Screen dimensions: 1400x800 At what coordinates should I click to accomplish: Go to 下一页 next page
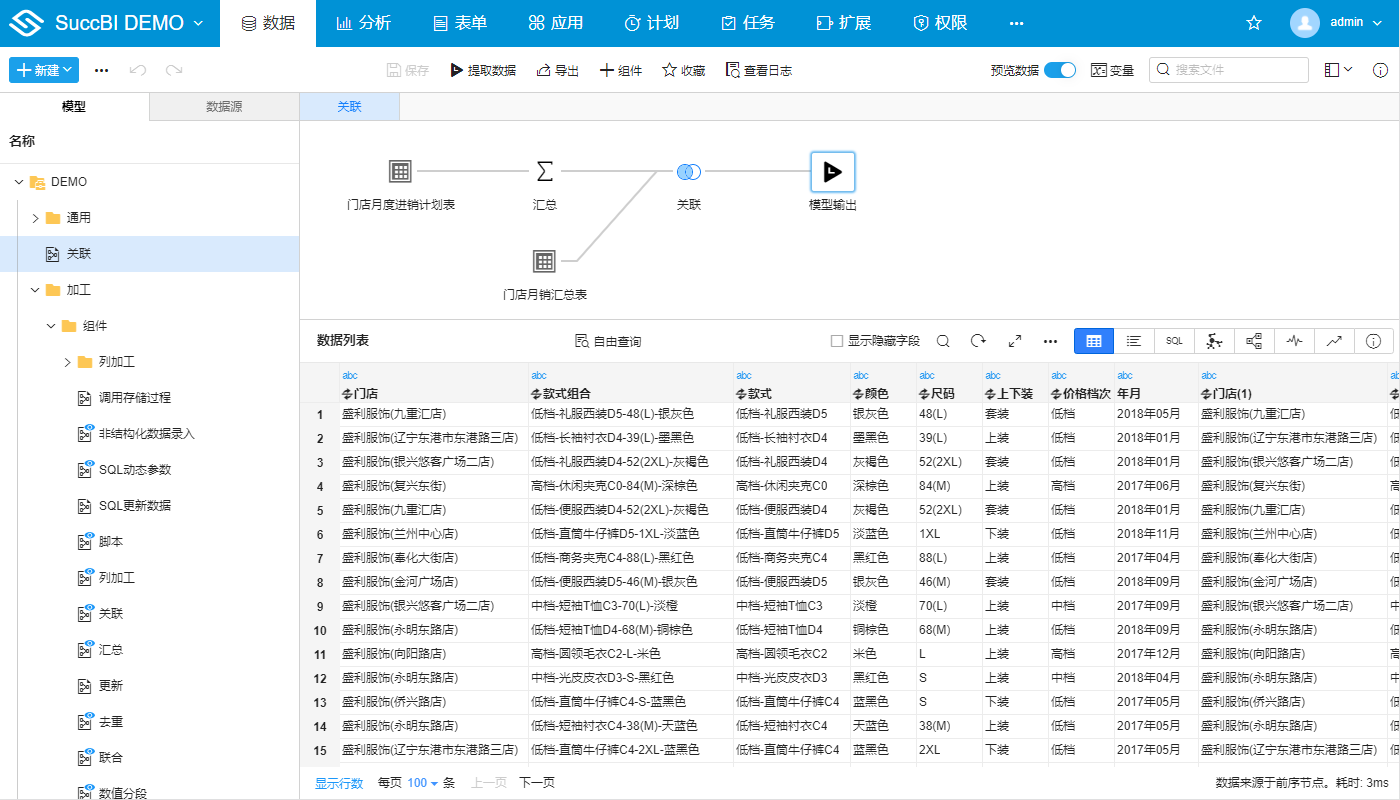click(x=537, y=783)
